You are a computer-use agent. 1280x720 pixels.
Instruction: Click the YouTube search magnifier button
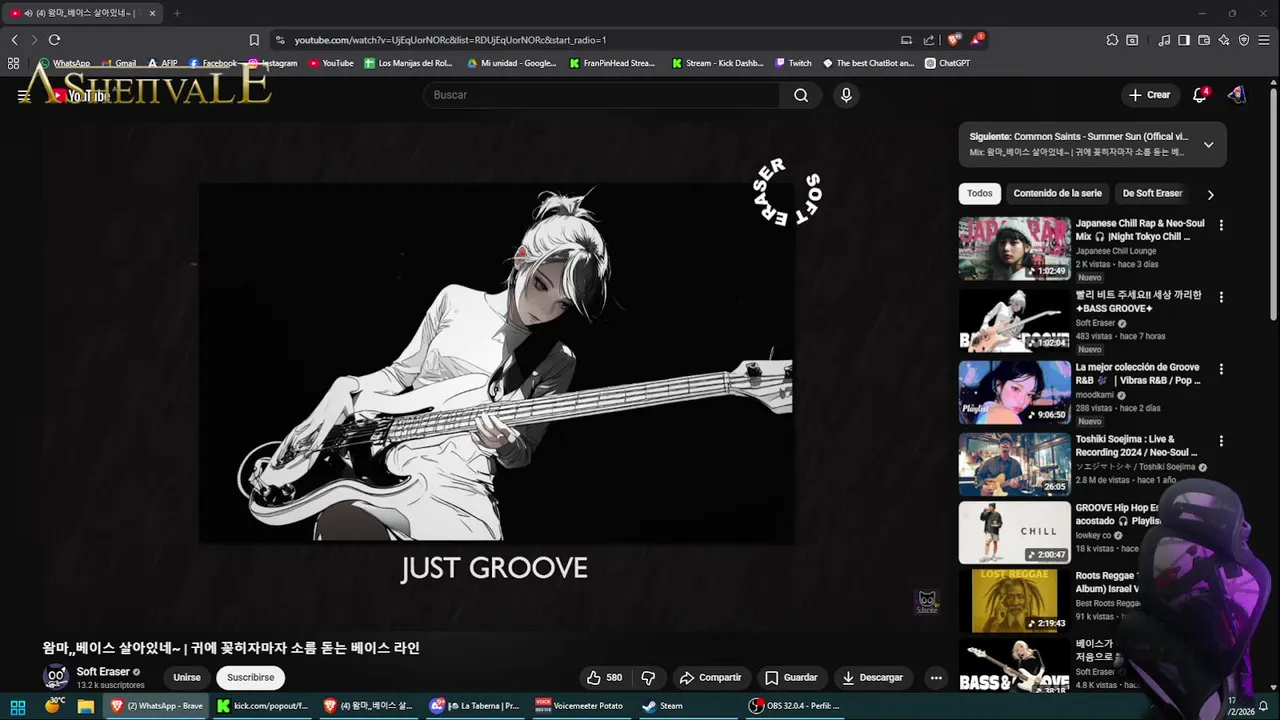[x=801, y=95]
